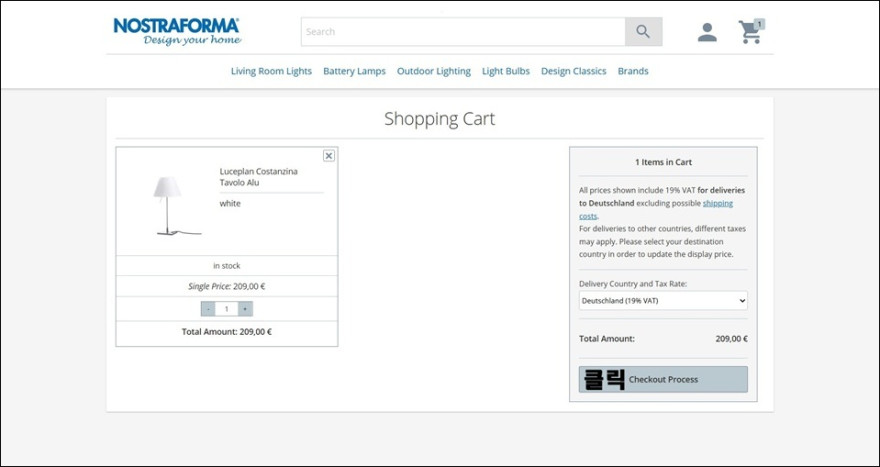Open the Delivery Country and Tax Rate dropdown
The height and width of the screenshot is (467, 880).
(663, 300)
